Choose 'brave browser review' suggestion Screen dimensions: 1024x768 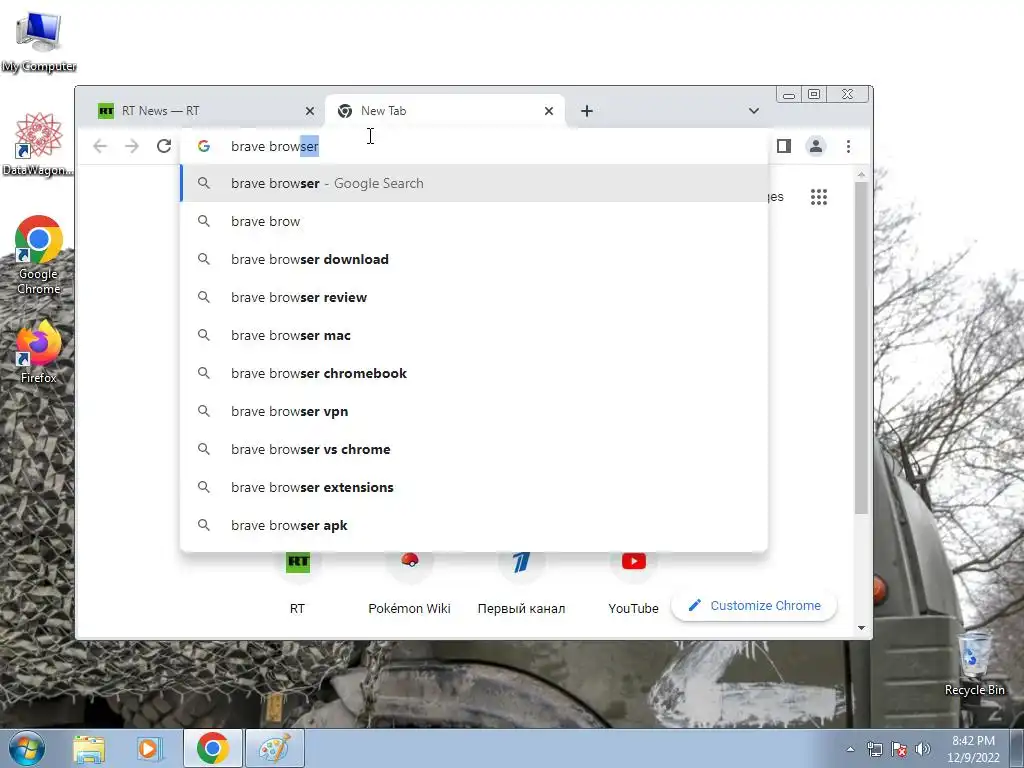(474, 297)
